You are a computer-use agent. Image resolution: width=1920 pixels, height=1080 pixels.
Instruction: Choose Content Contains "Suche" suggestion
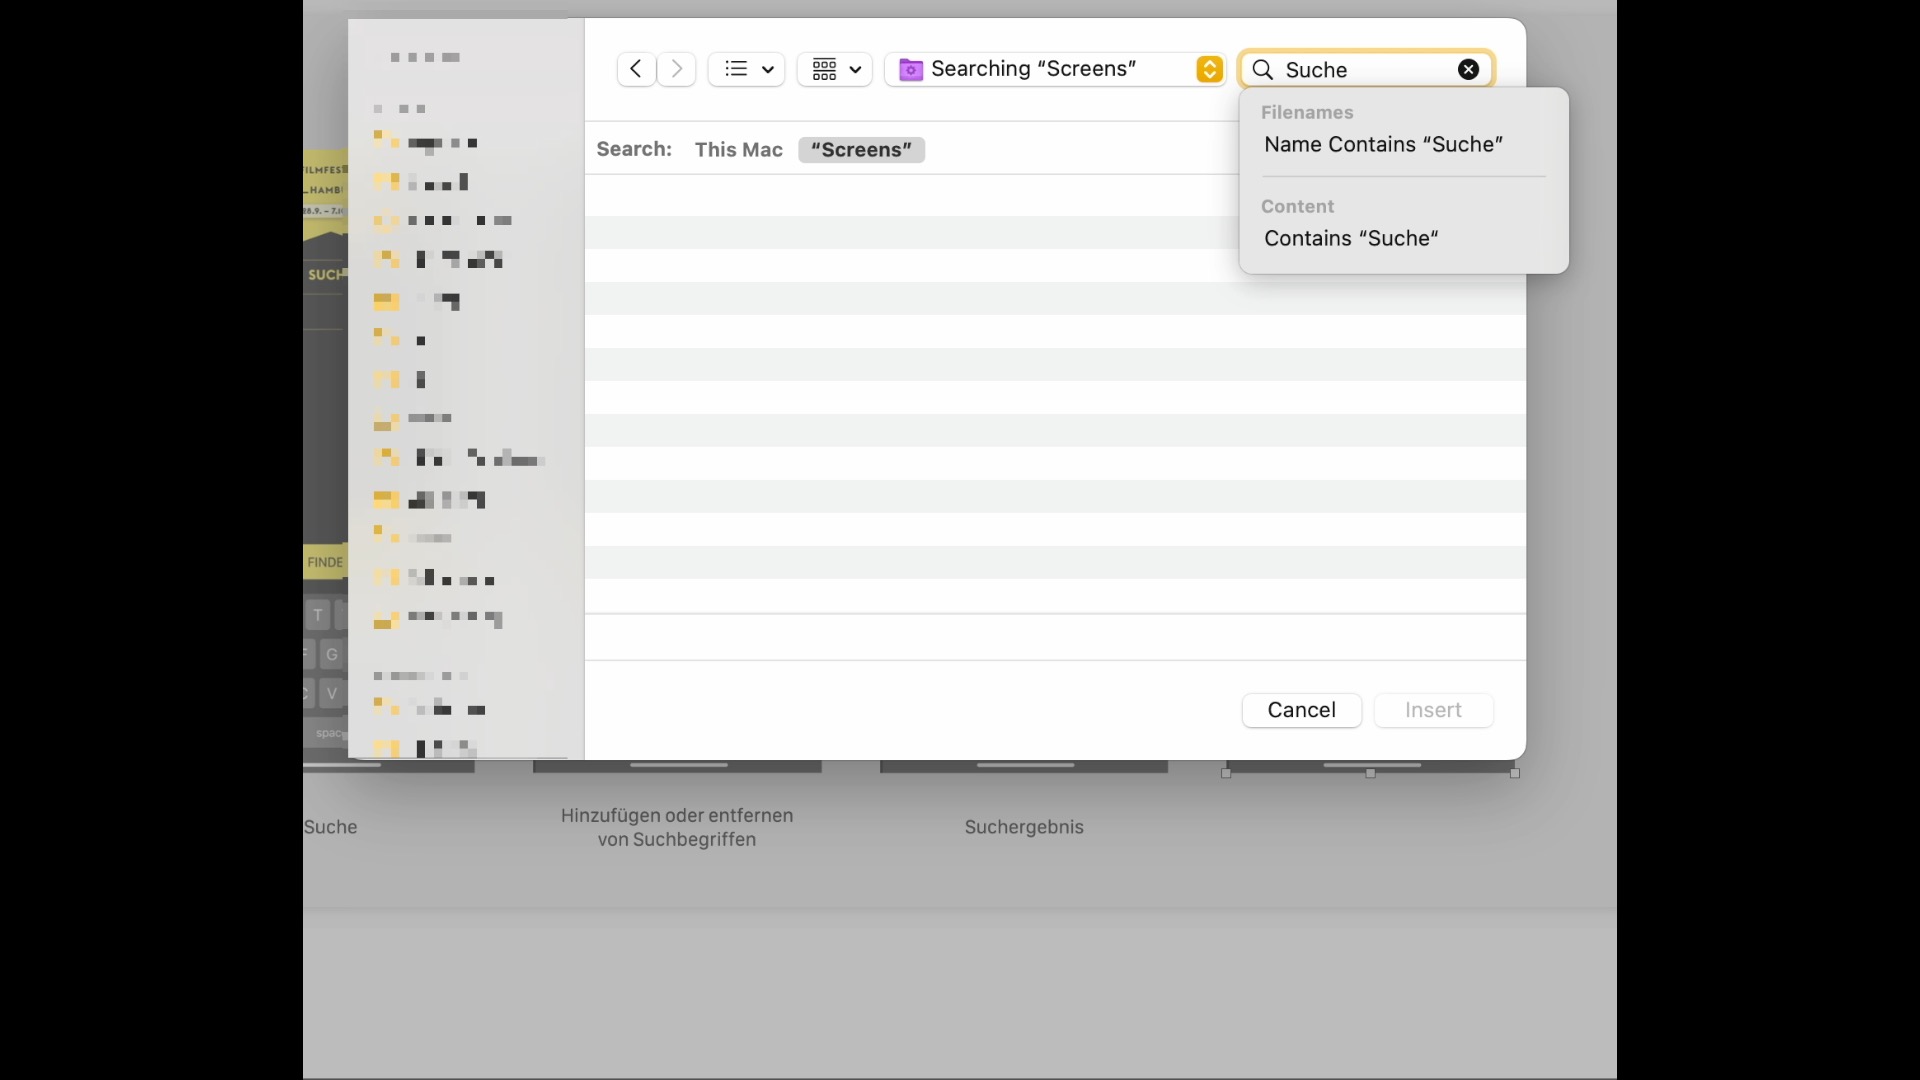(1350, 238)
